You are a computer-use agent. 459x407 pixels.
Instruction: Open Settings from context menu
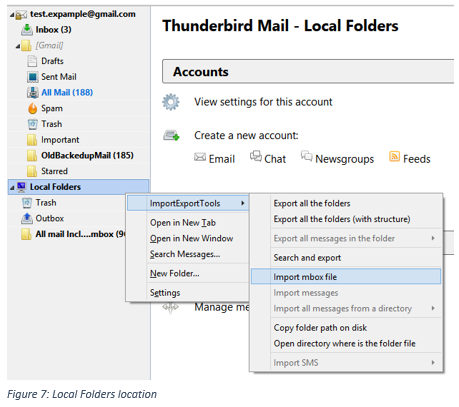tap(188, 293)
